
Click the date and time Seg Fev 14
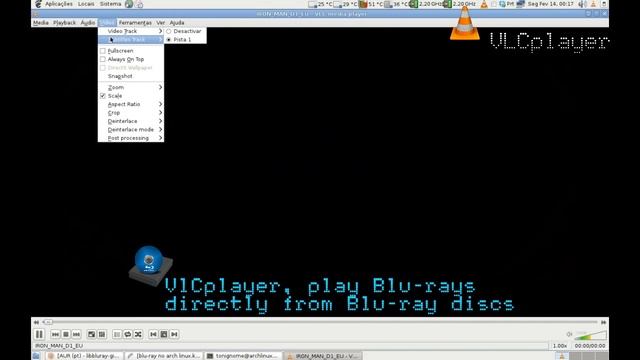coord(551,4)
